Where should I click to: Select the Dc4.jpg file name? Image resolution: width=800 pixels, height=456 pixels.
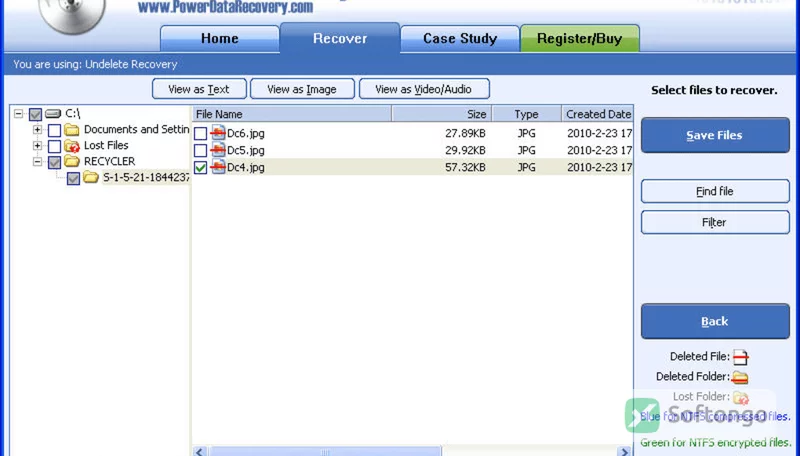(245, 167)
